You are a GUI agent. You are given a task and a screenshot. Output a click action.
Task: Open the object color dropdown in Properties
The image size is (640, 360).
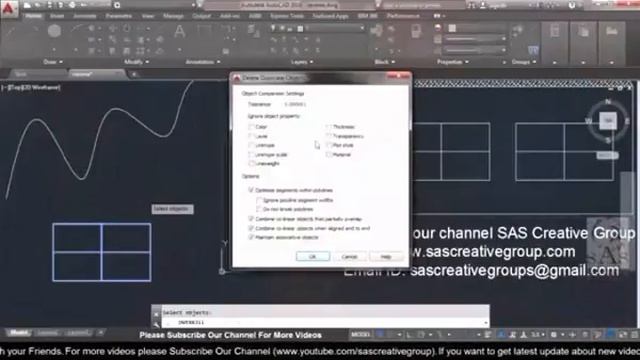[476, 28]
